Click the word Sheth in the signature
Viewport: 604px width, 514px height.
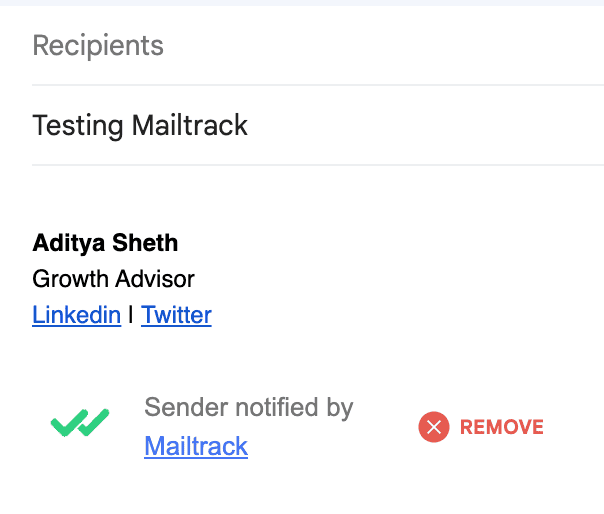145,243
